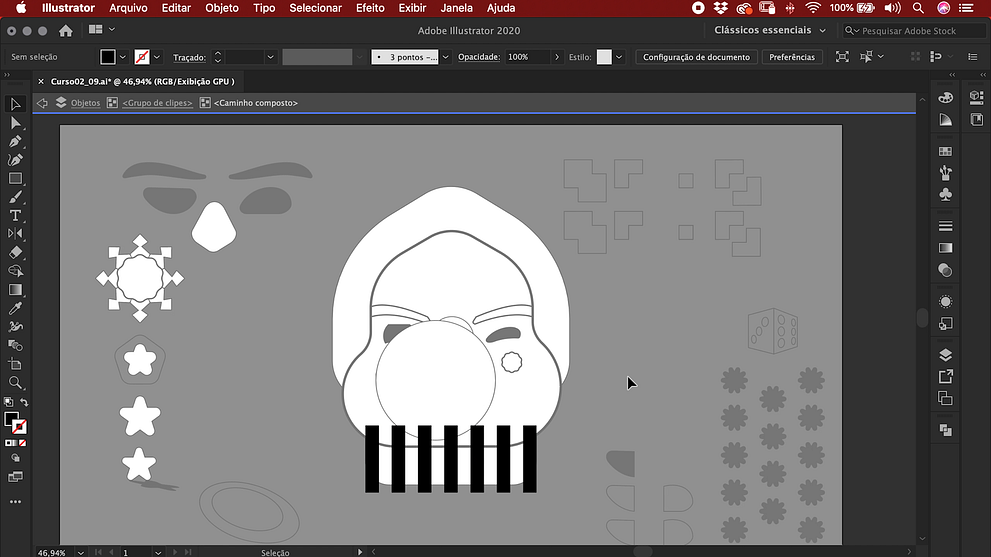991x557 pixels.
Task: Open the Layers panel icon
Action: coord(945,355)
